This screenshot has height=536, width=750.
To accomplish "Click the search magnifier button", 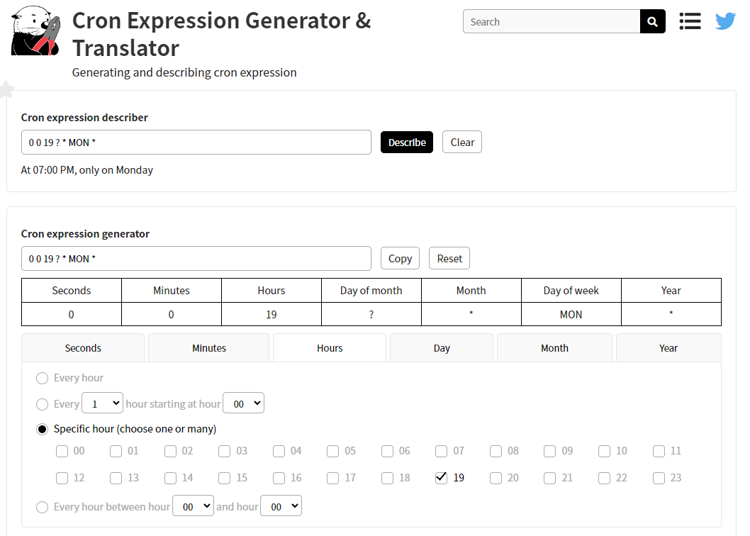I will coord(652,22).
